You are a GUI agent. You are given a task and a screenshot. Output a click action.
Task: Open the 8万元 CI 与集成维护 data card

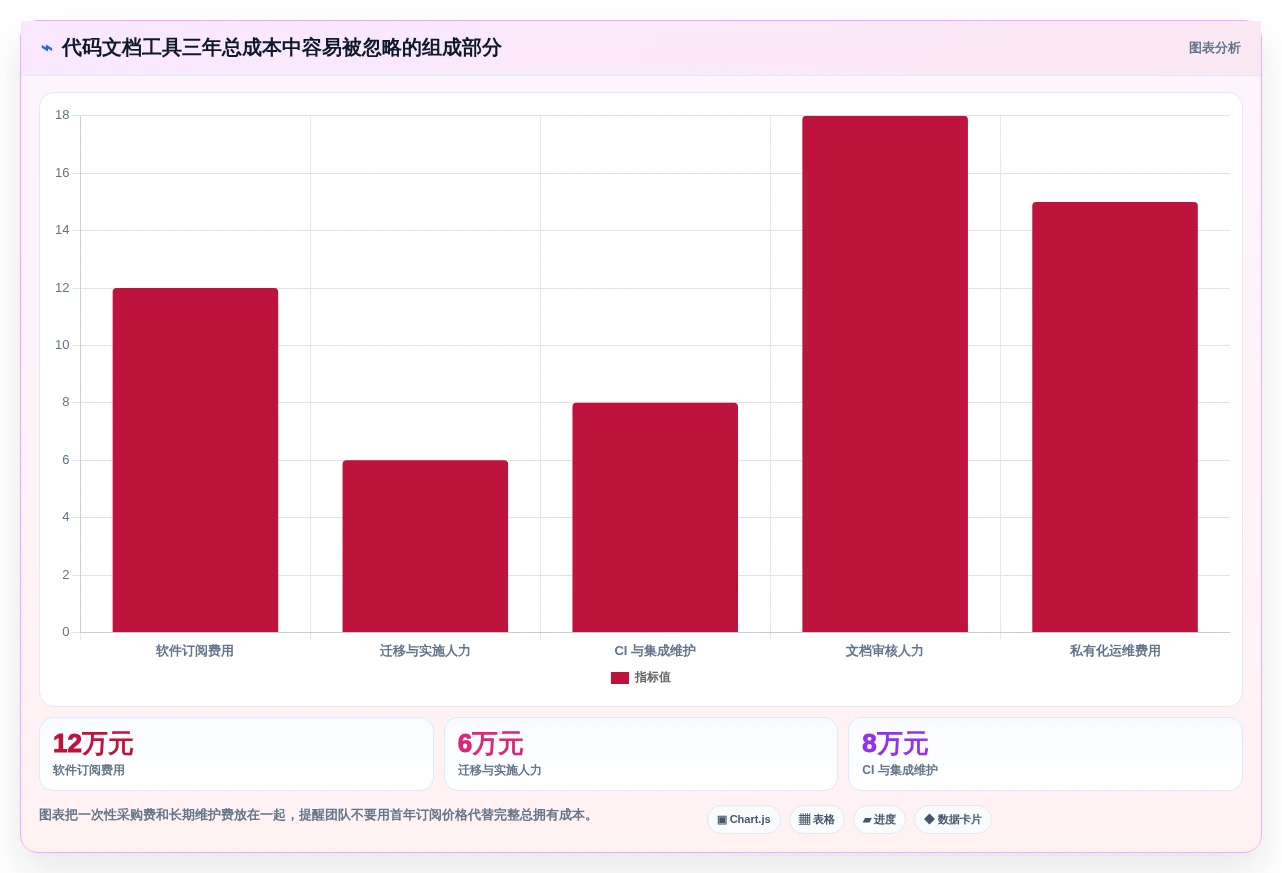pyautogui.click(x=1045, y=754)
